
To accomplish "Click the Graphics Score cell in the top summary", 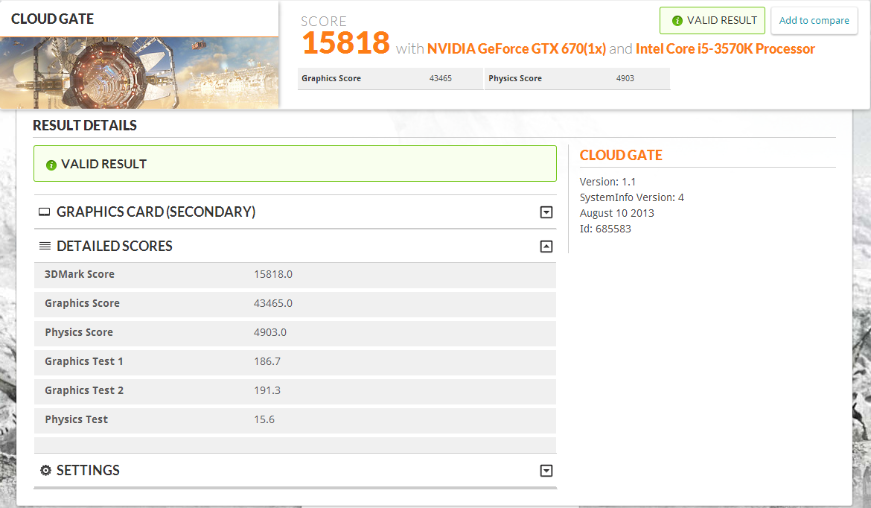I will click(x=390, y=78).
